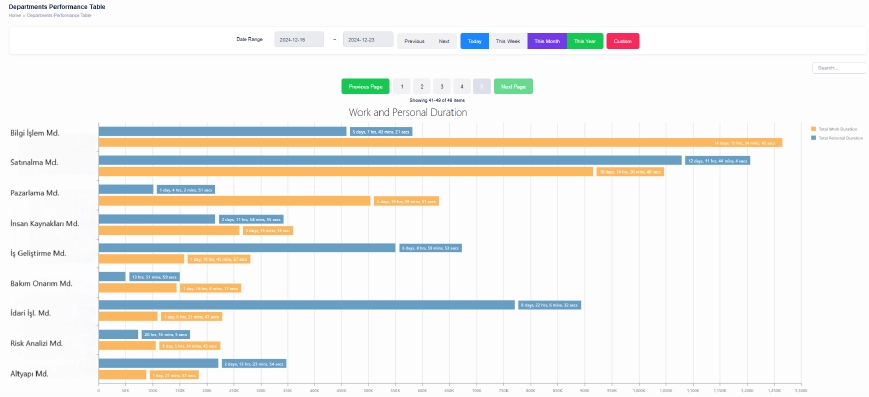Click İş Geliştirme orange work duration bar

(x=141, y=259)
